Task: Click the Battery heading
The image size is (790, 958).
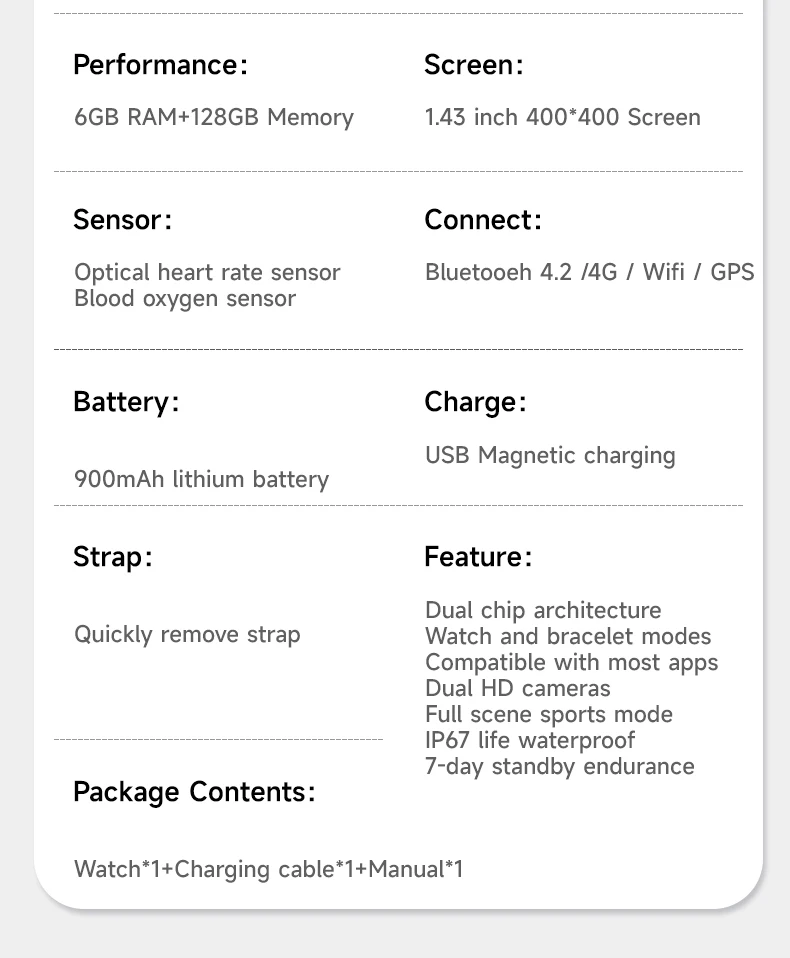Action: point(126,402)
